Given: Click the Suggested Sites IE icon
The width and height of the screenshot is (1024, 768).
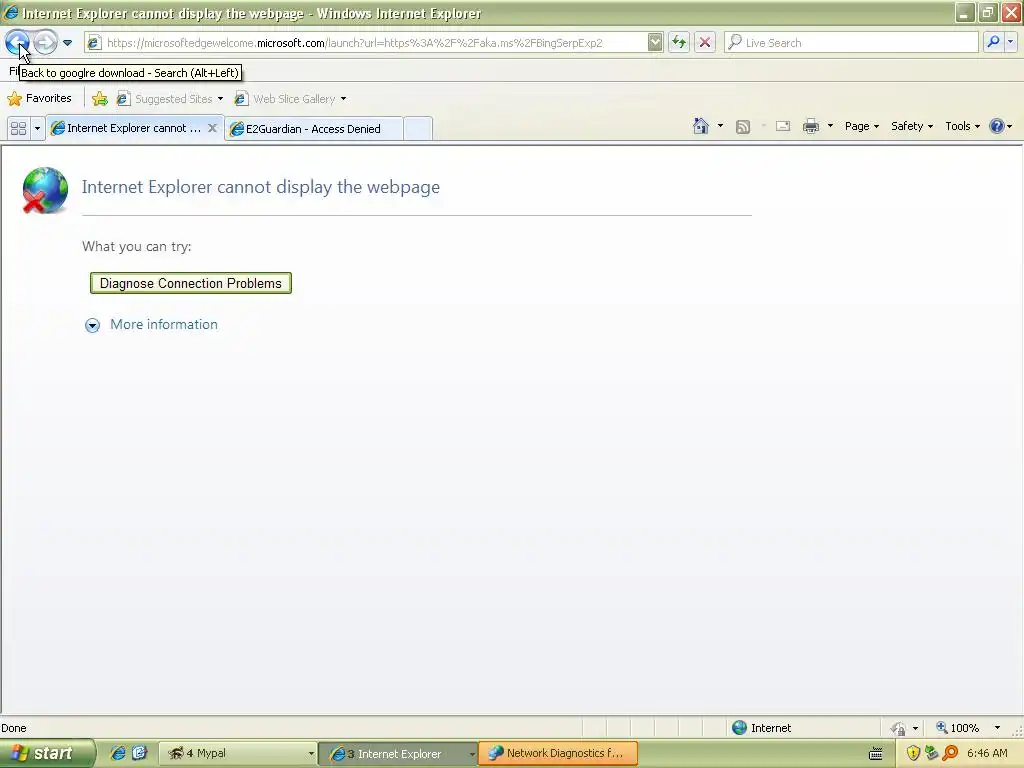Looking at the screenshot, I should 123,99.
